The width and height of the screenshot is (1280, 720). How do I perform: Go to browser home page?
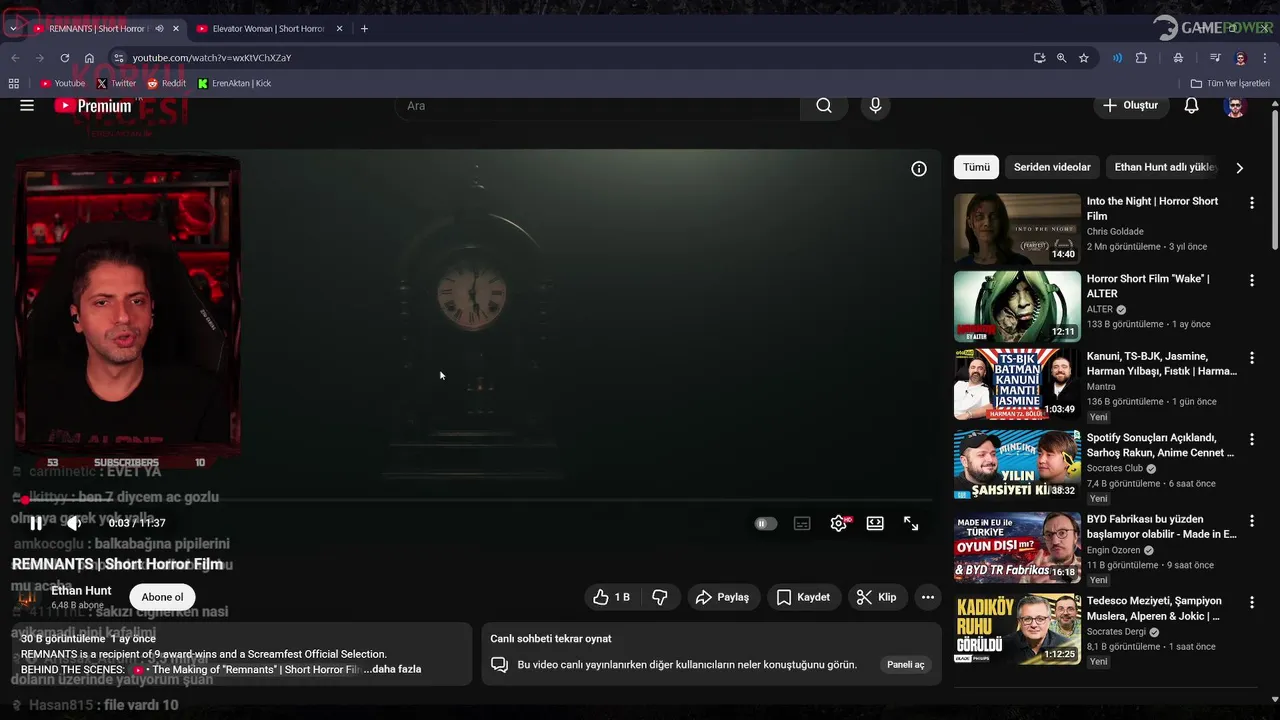tap(89, 58)
